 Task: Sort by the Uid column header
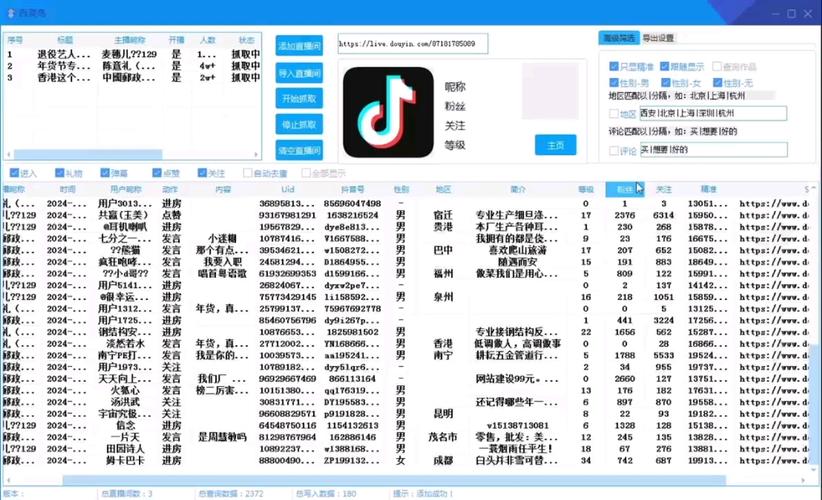[288, 189]
